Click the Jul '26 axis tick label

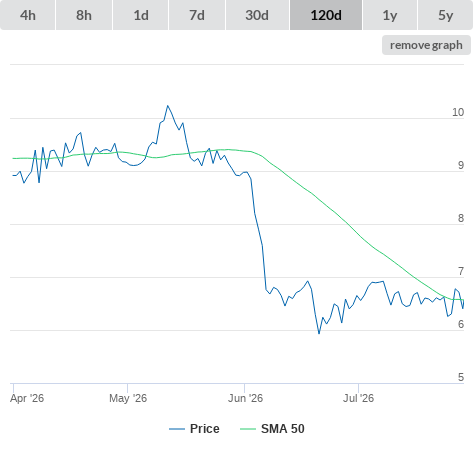tap(358, 398)
